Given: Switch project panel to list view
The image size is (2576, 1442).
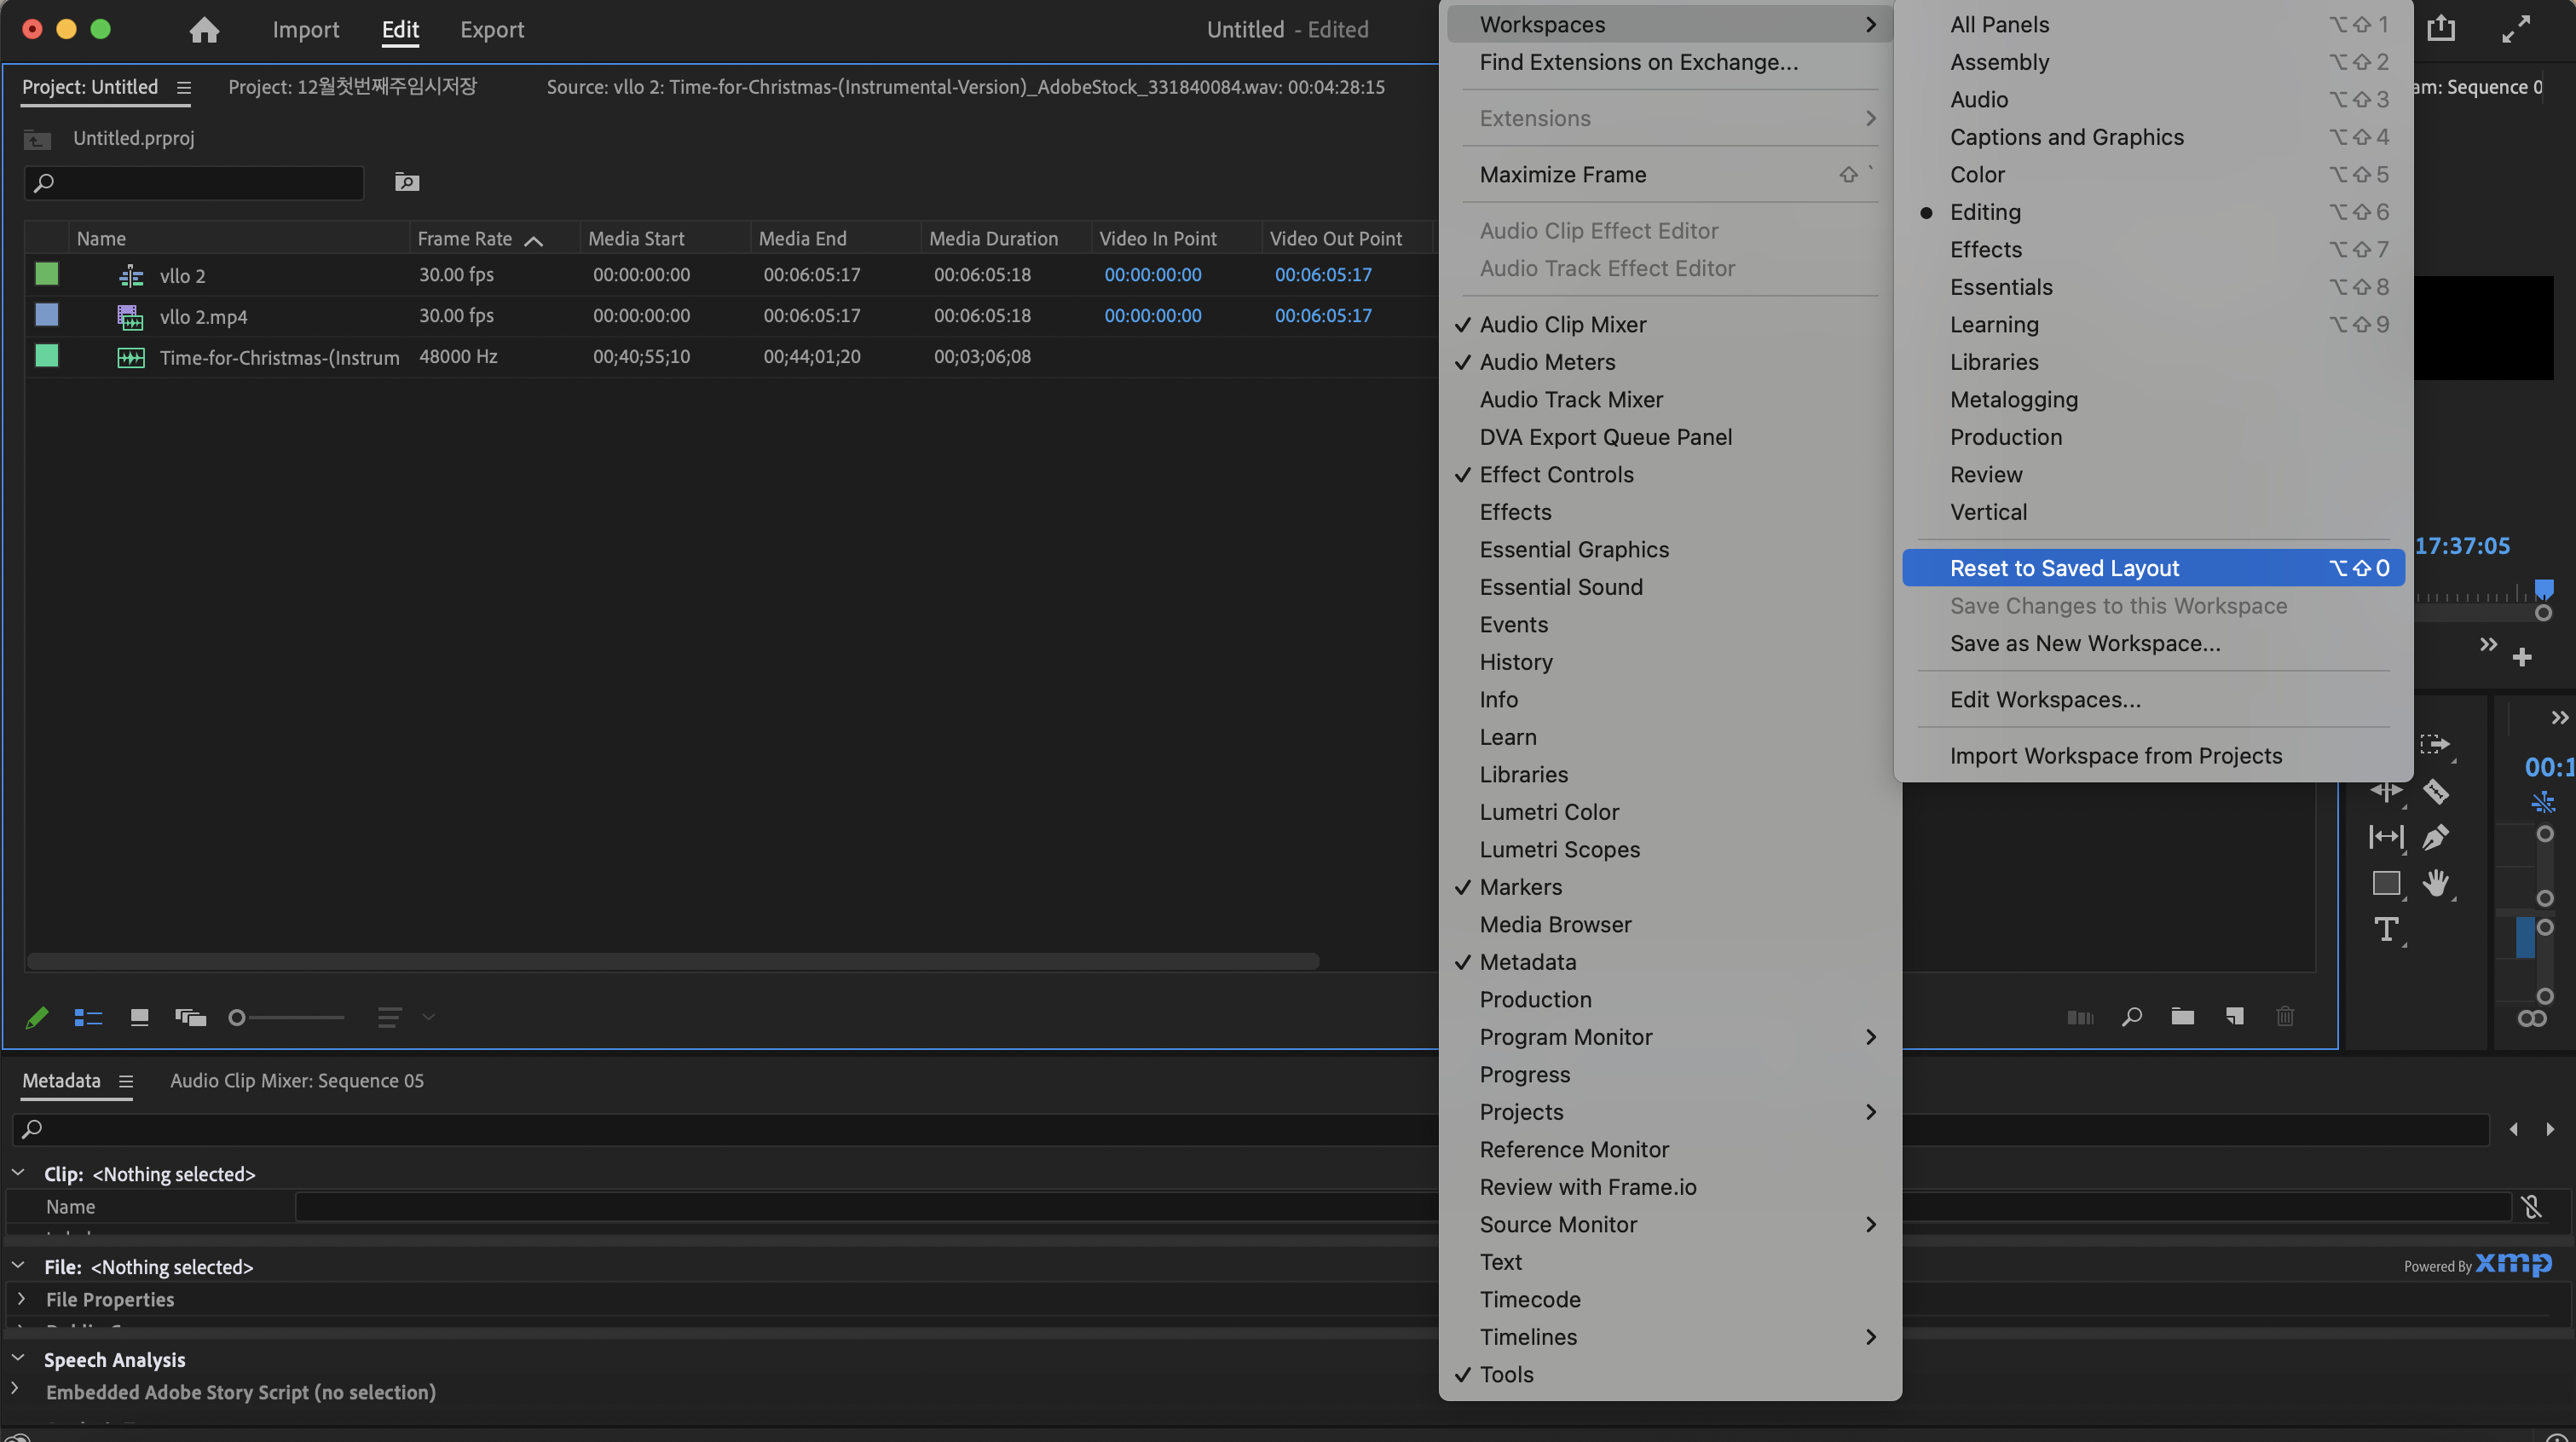Looking at the screenshot, I should (x=88, y=1017).
